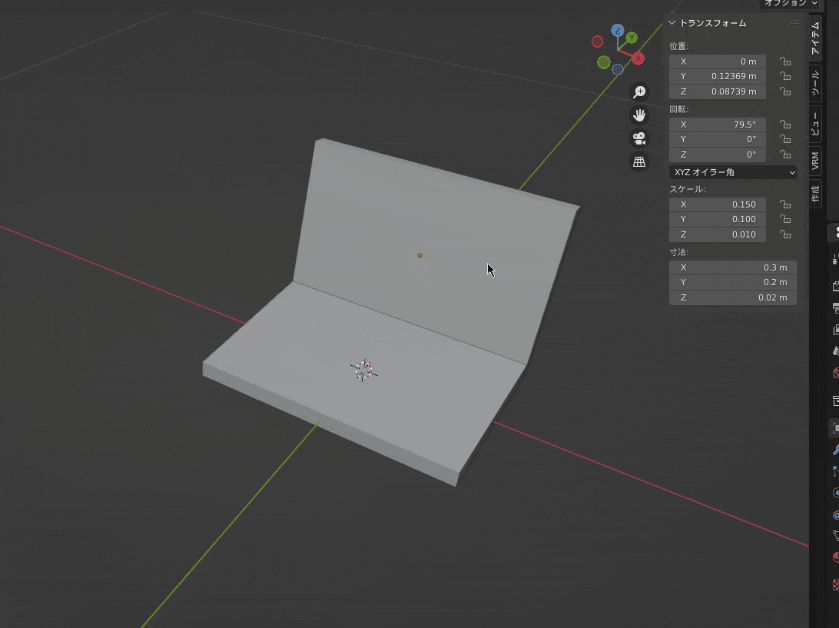The image size is (839, 628).
Task: Switch to the ツール sidebar tab
Action: tap(815, 82)
